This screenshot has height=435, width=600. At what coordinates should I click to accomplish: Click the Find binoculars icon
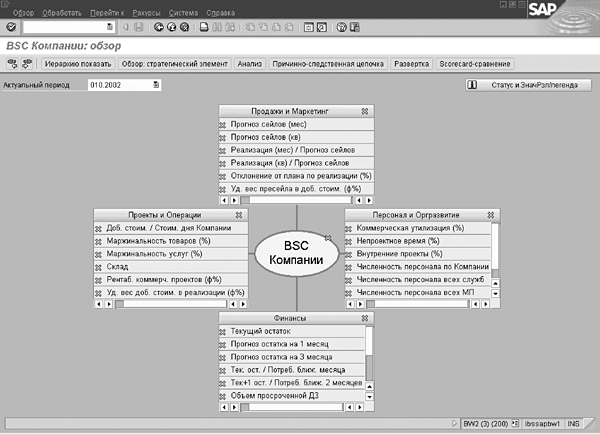(217, 27)
